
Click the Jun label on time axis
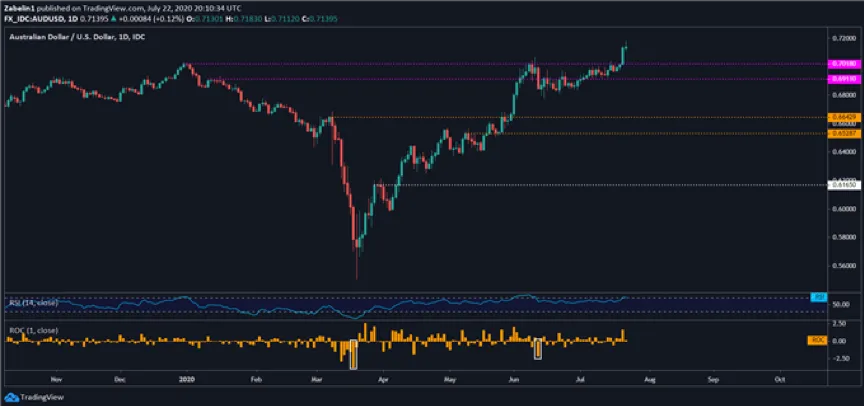click(x=514, y=379)
